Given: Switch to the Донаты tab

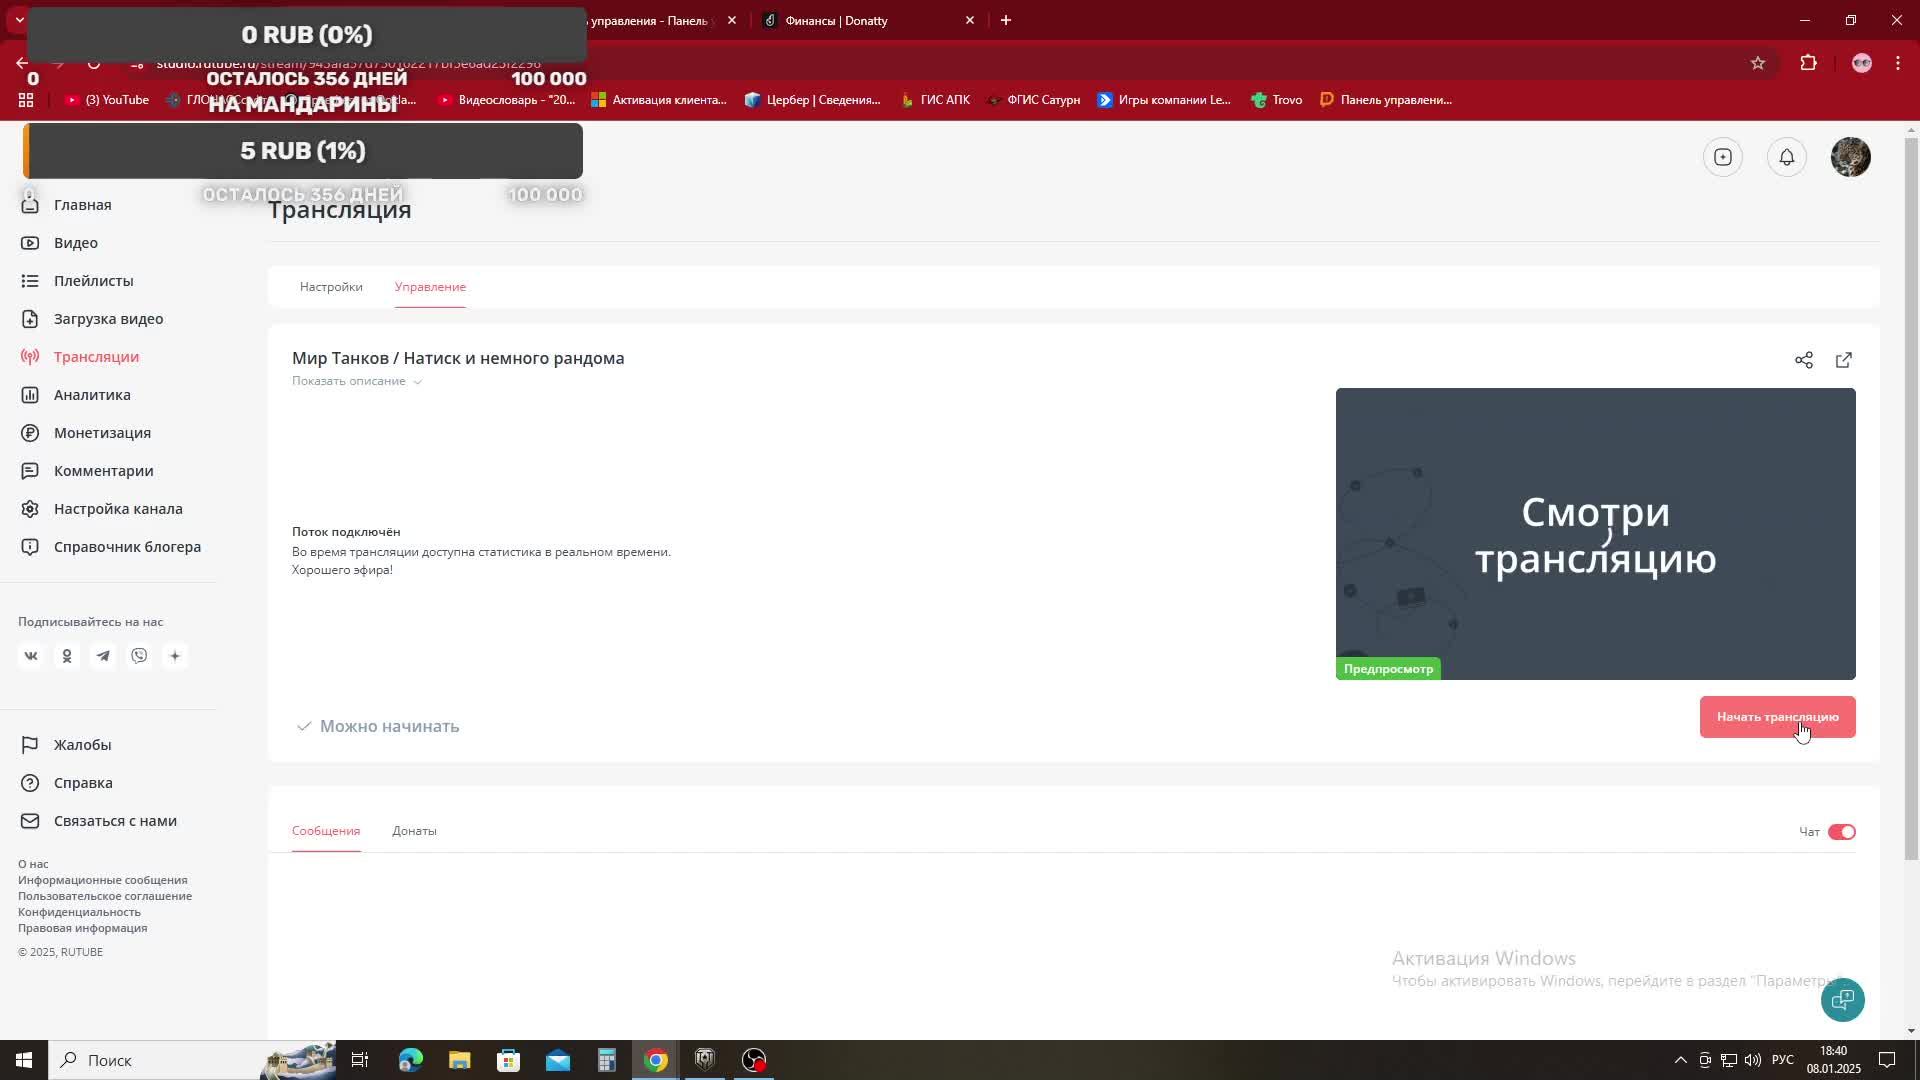Looking at the screenshot, I should (414, 831).
